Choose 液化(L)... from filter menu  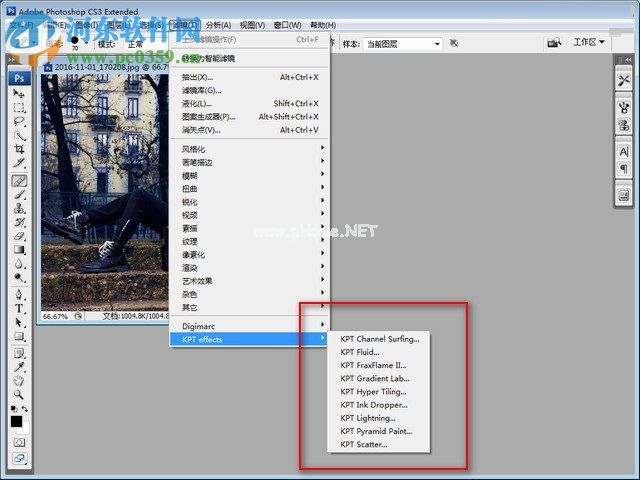pyautogui.click(x=250, y=104)
